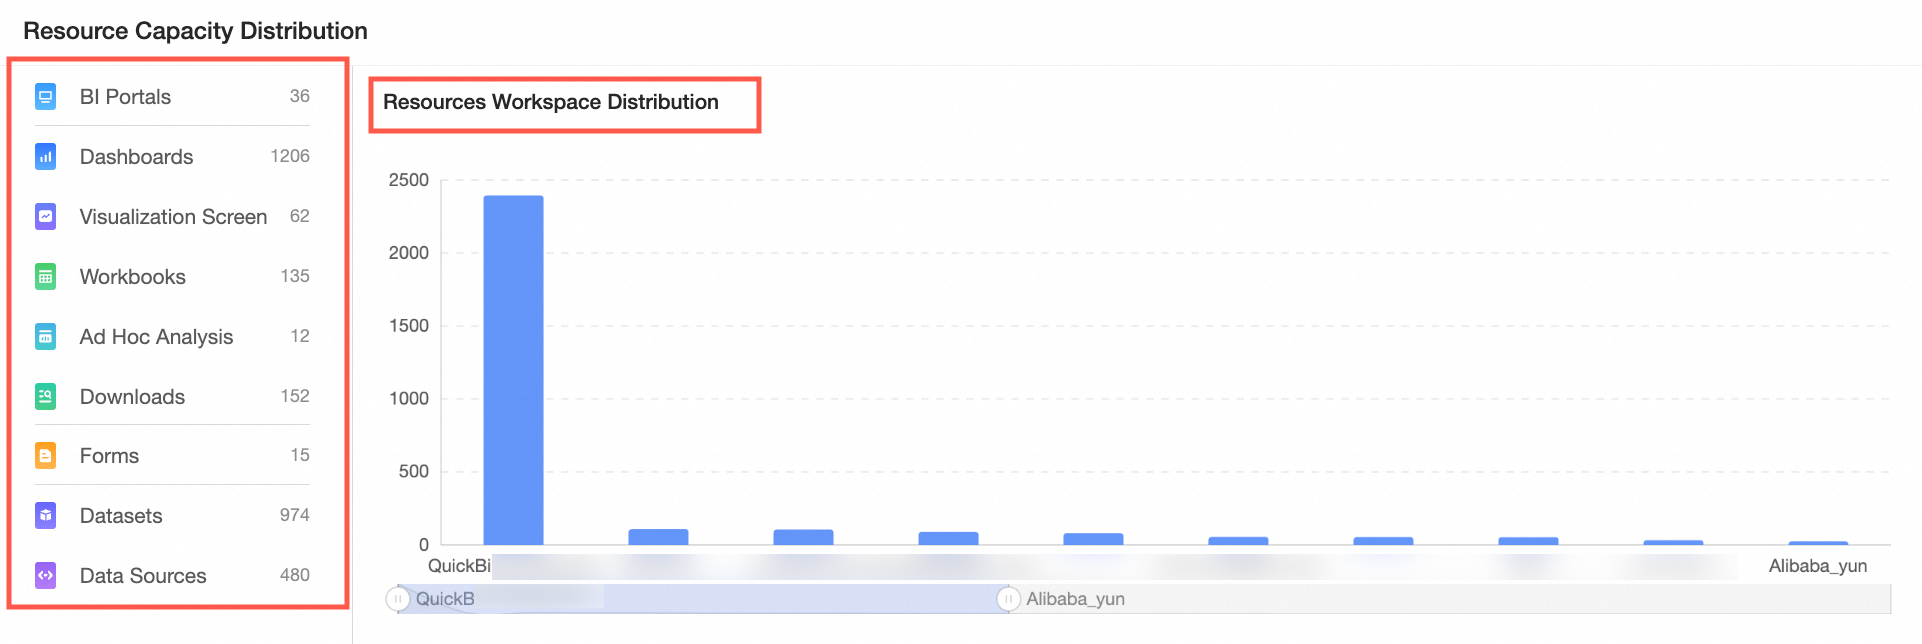Select the Ad Hoc Analysis label
The height and width of the screenshot is (644, 1922).
point(156,337)
